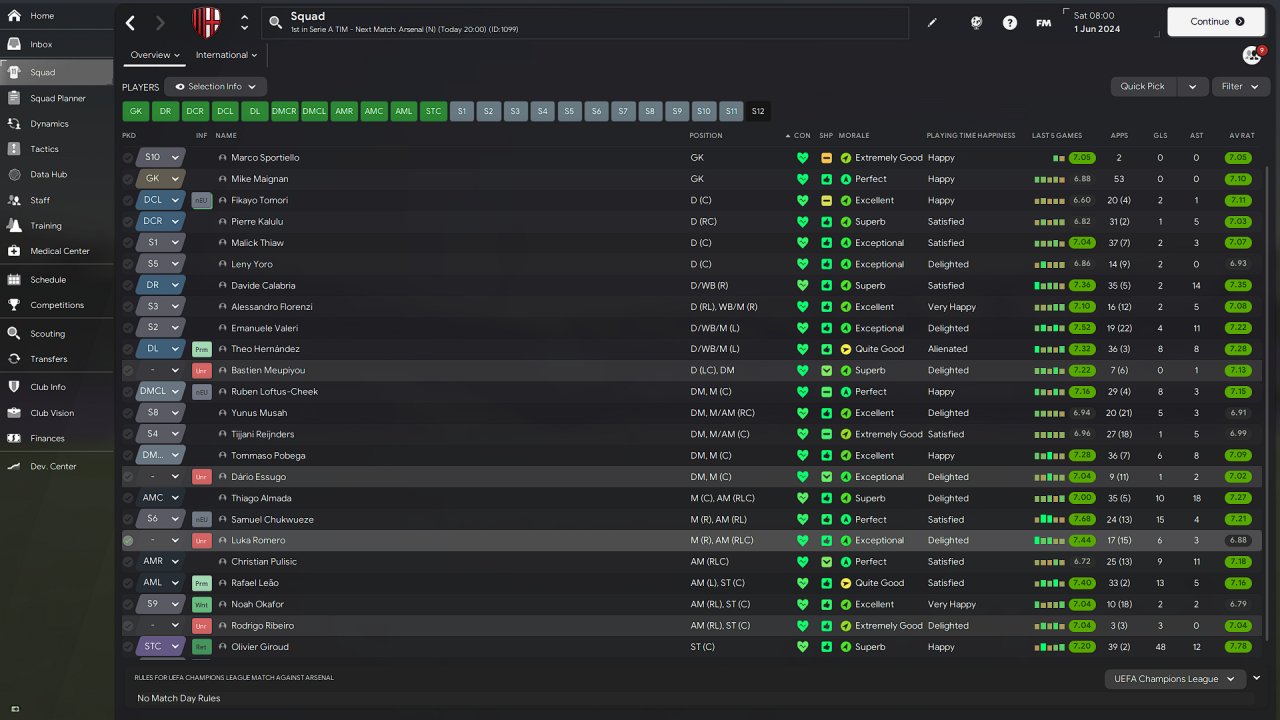Select the STC position slot

click(x=433, y=111)
